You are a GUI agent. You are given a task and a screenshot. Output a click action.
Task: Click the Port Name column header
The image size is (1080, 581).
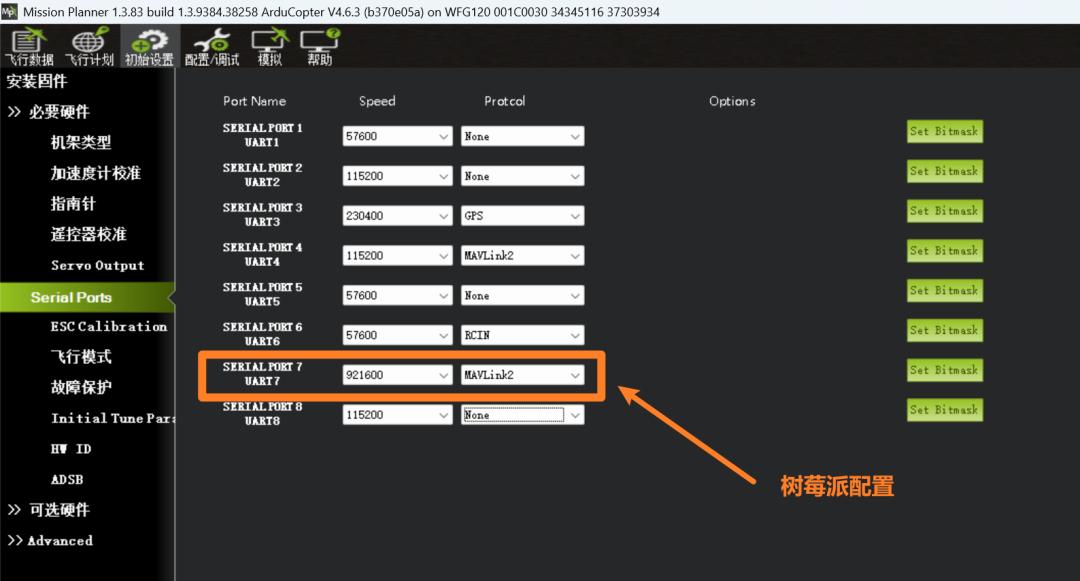pyautogui.click(x=254, y=101)
